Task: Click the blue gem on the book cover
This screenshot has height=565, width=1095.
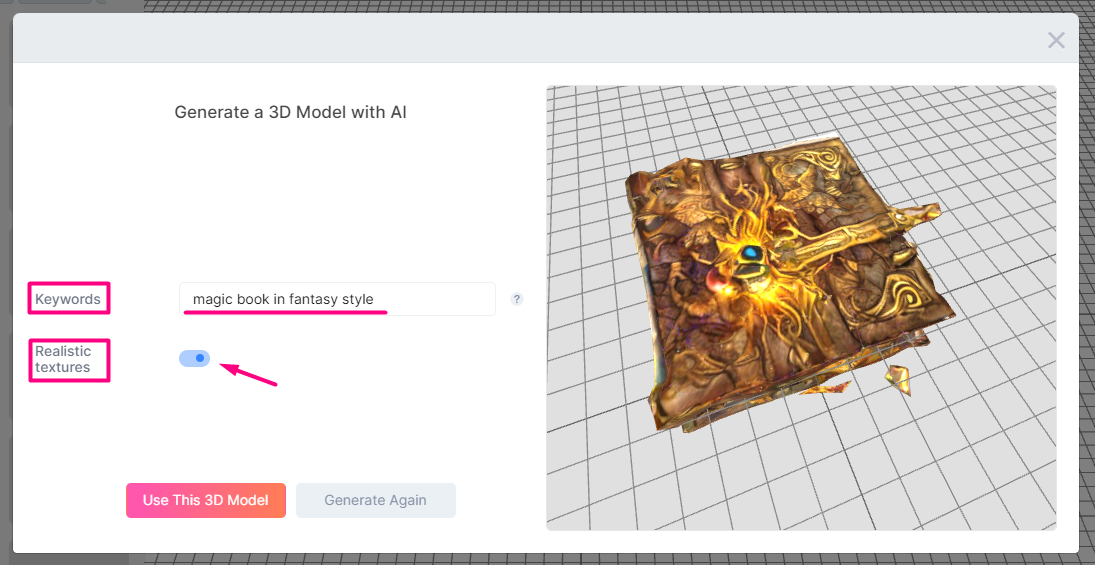Action: (750, 251)
